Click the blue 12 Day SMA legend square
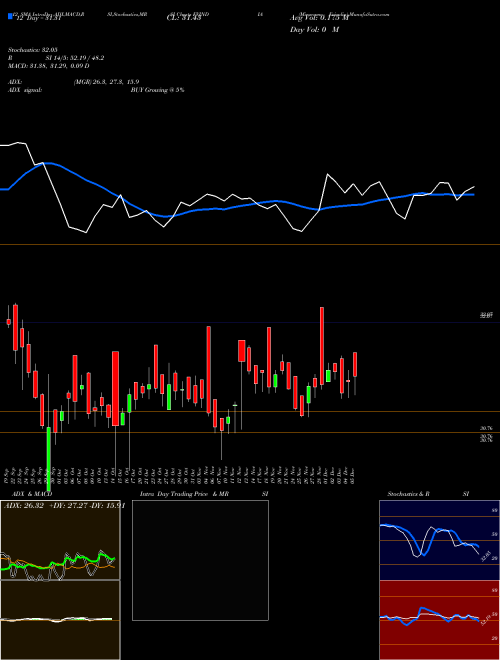The image size is (500, 660). click(x=11, y=16)
